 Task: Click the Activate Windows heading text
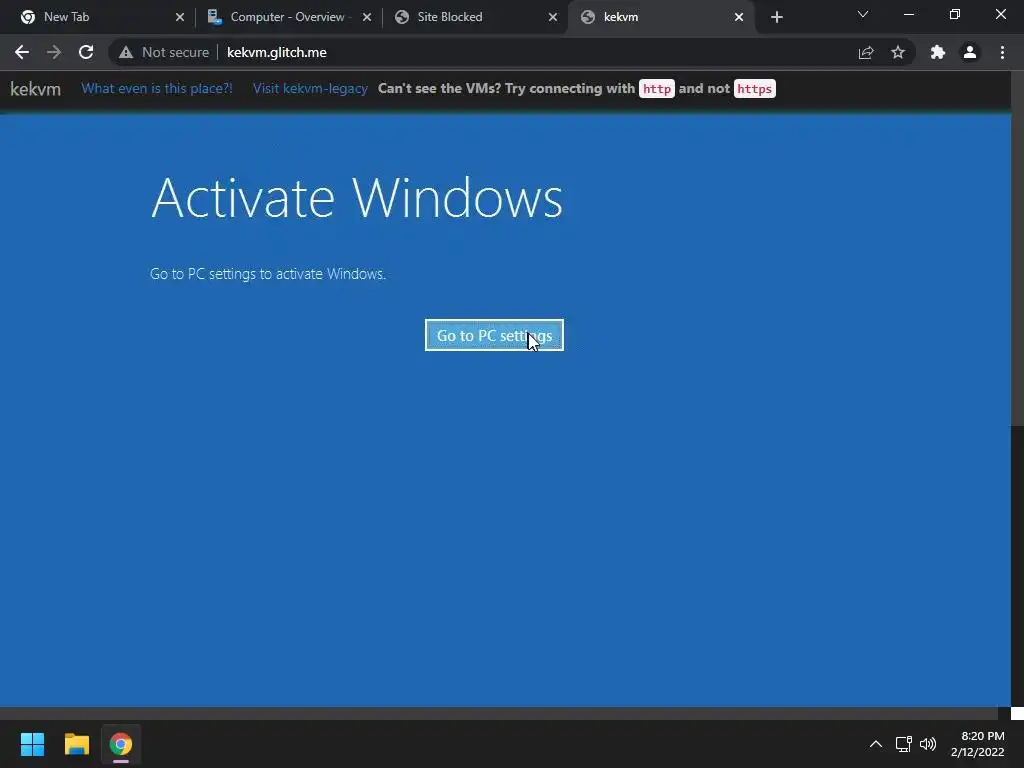(x=357, y=197)
